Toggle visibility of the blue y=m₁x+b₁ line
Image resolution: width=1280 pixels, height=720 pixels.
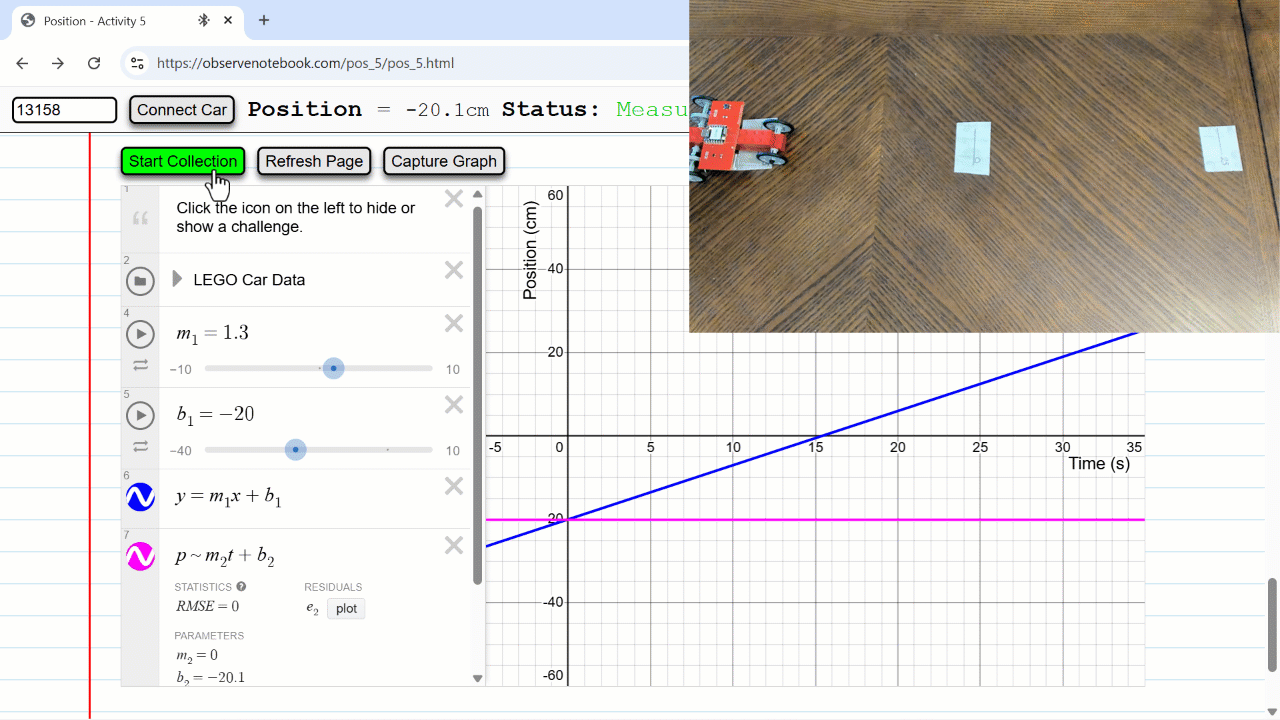tap(140, 497)
